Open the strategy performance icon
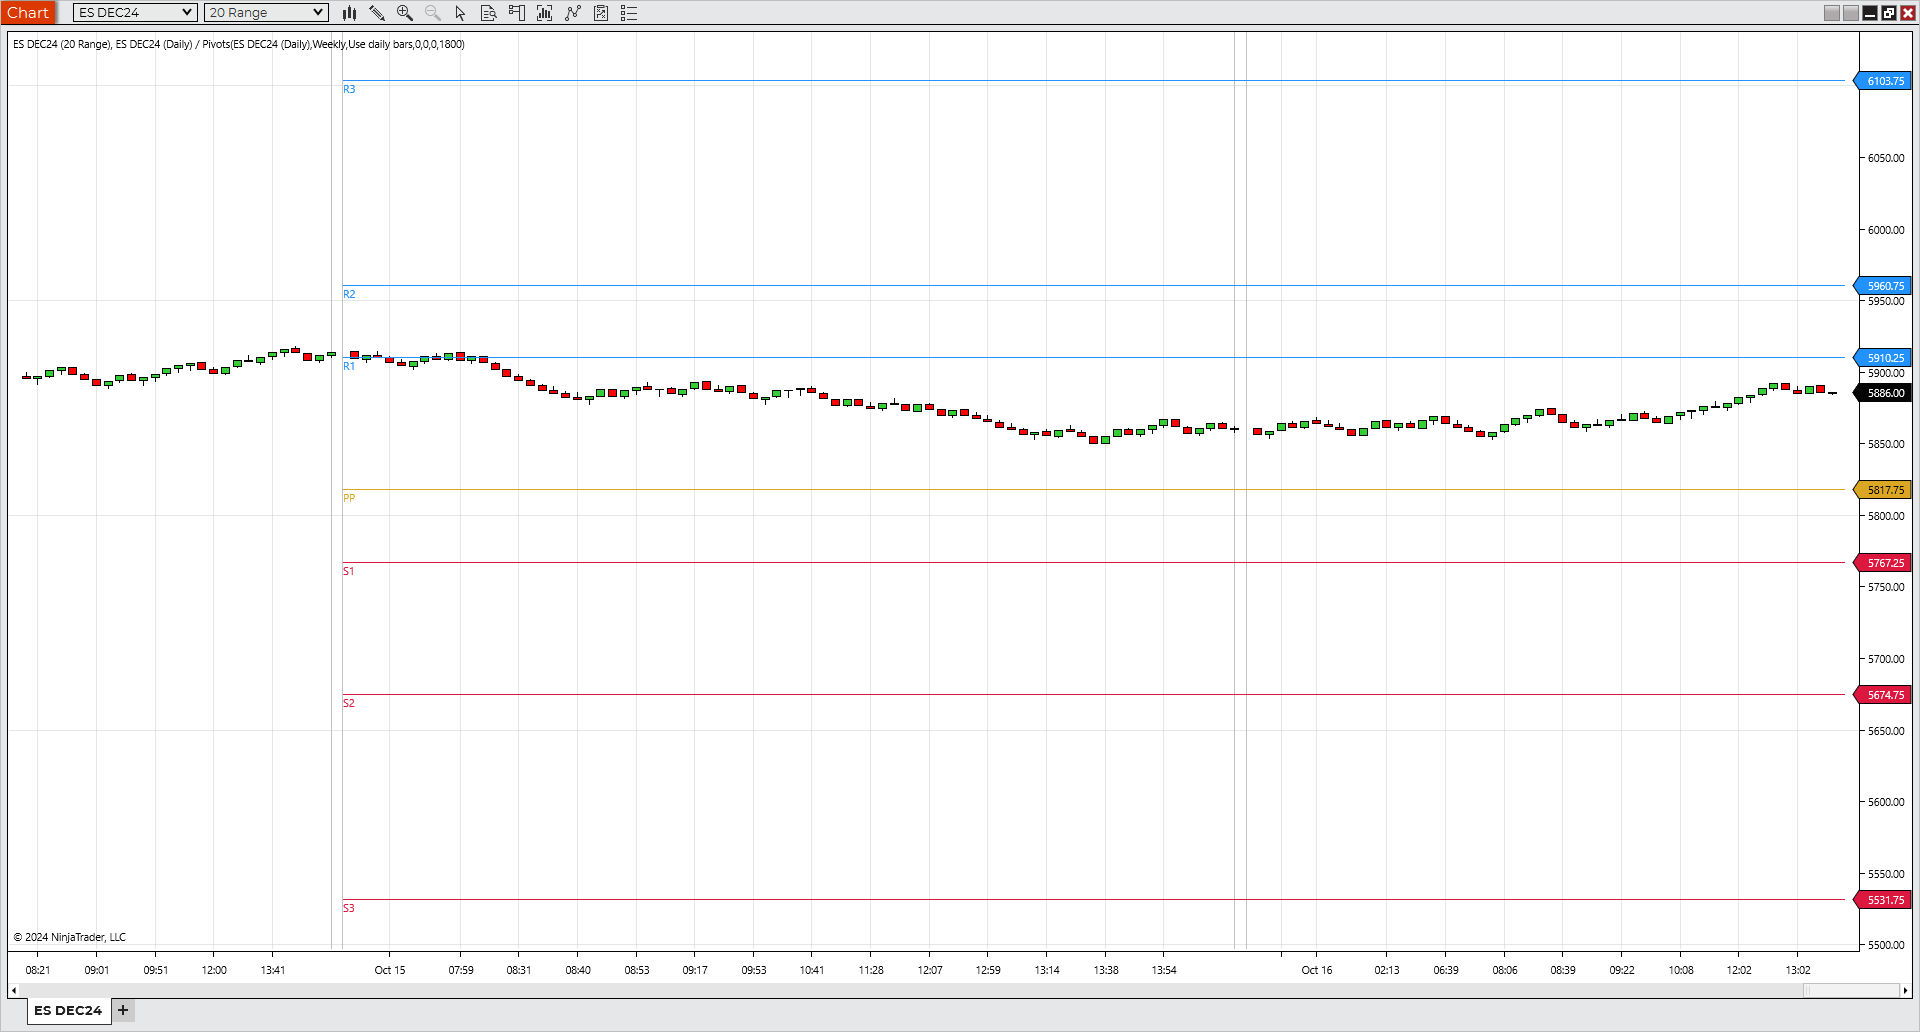 pyautogui.click(x=601, y=13)
